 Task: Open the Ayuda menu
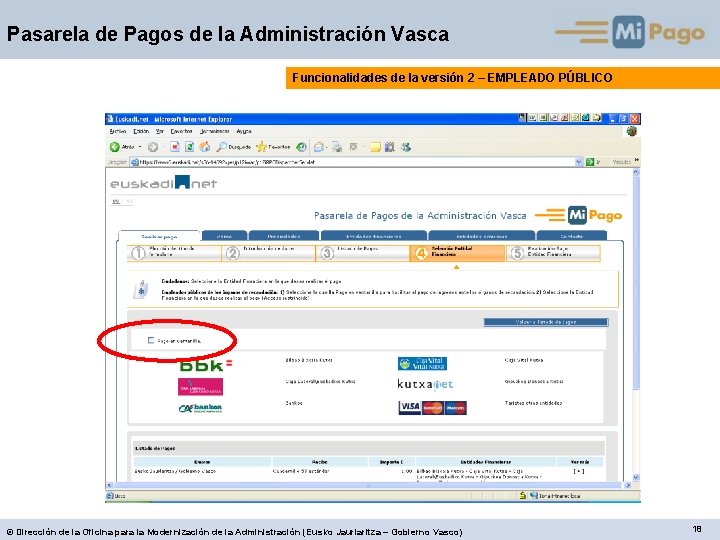(x=244, y=131)
